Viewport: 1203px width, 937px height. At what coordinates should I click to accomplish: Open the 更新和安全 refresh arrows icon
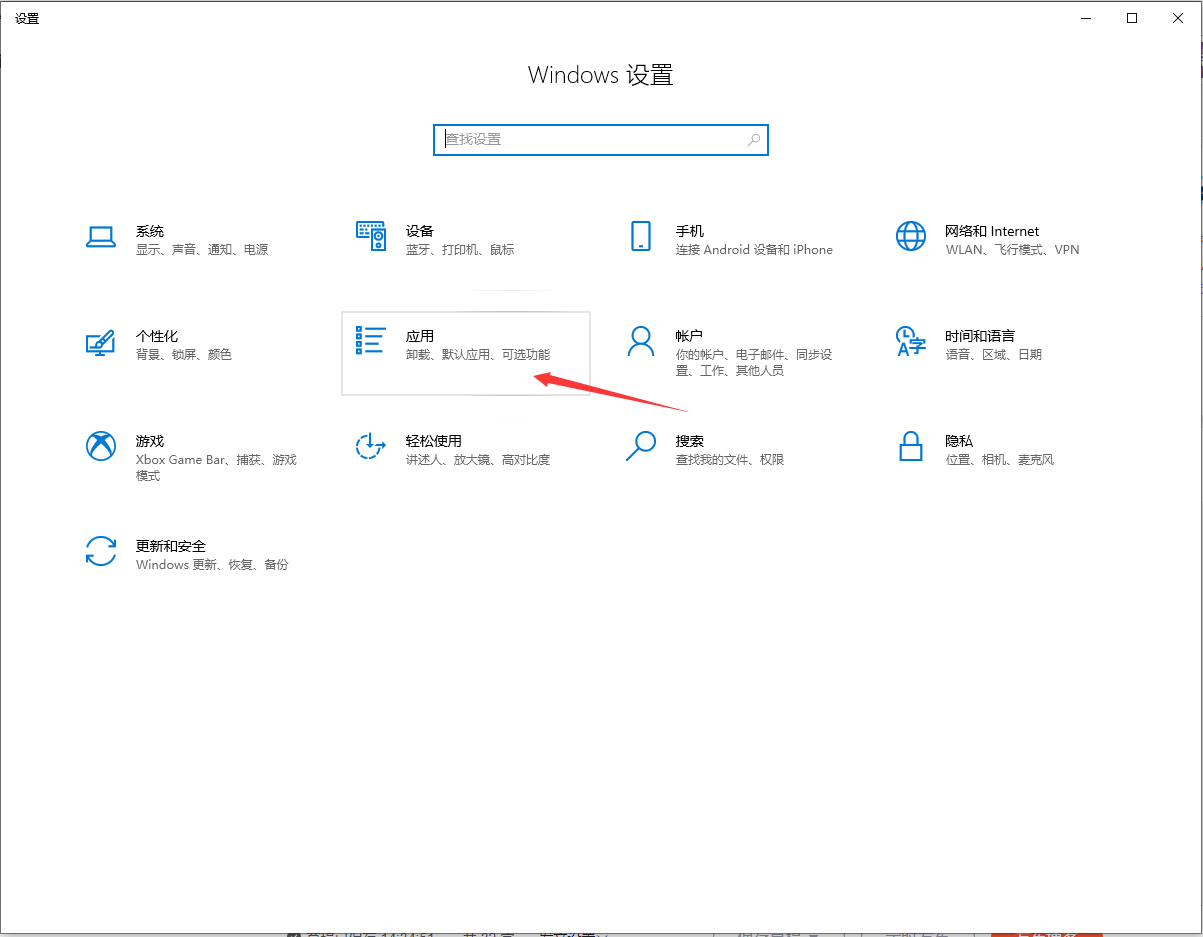[x=101, y=551]
